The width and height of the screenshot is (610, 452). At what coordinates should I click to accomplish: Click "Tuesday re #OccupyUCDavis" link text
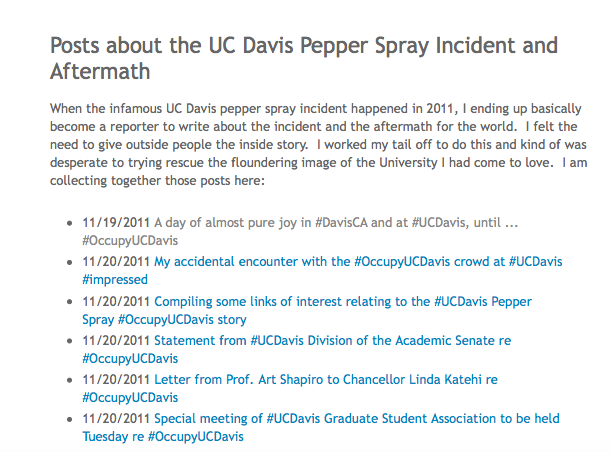tap(162, 436)
